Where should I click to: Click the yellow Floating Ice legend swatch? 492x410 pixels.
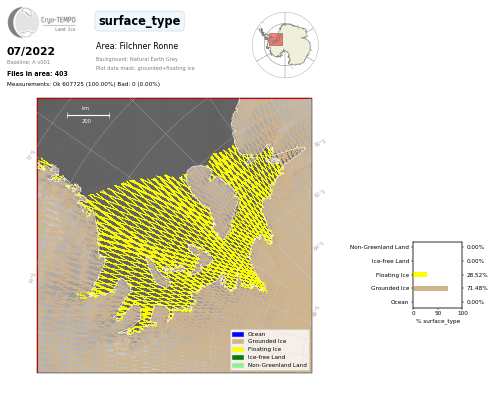238,349
